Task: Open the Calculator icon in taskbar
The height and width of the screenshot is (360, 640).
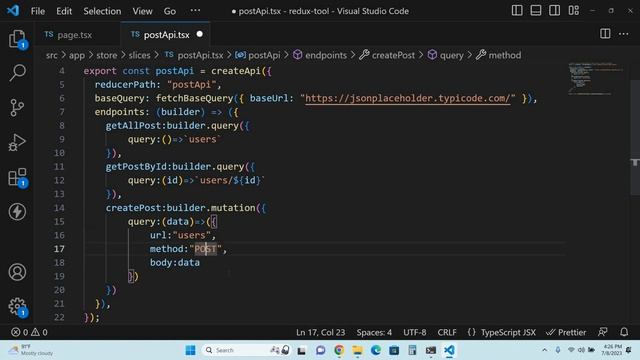Action: point(412,350)
